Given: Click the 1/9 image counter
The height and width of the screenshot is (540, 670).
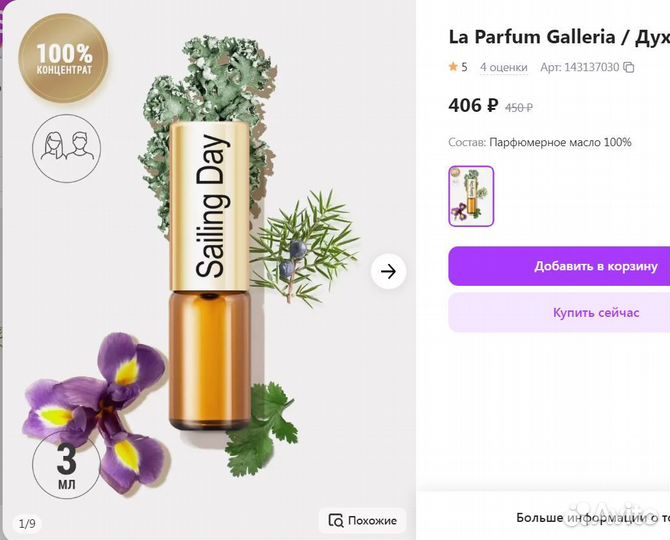Looking at the screenshot, I should point(27,523).
